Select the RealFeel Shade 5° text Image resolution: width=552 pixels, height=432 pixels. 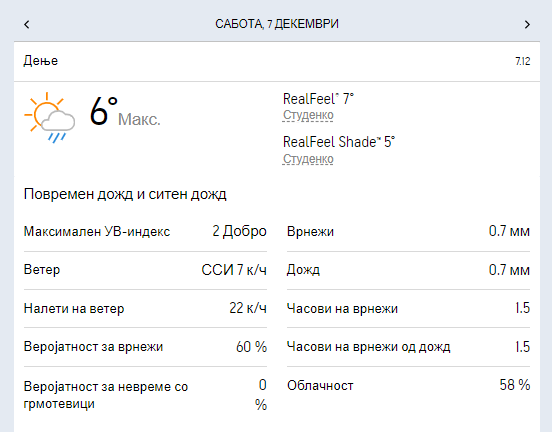[x=339, y=142]
